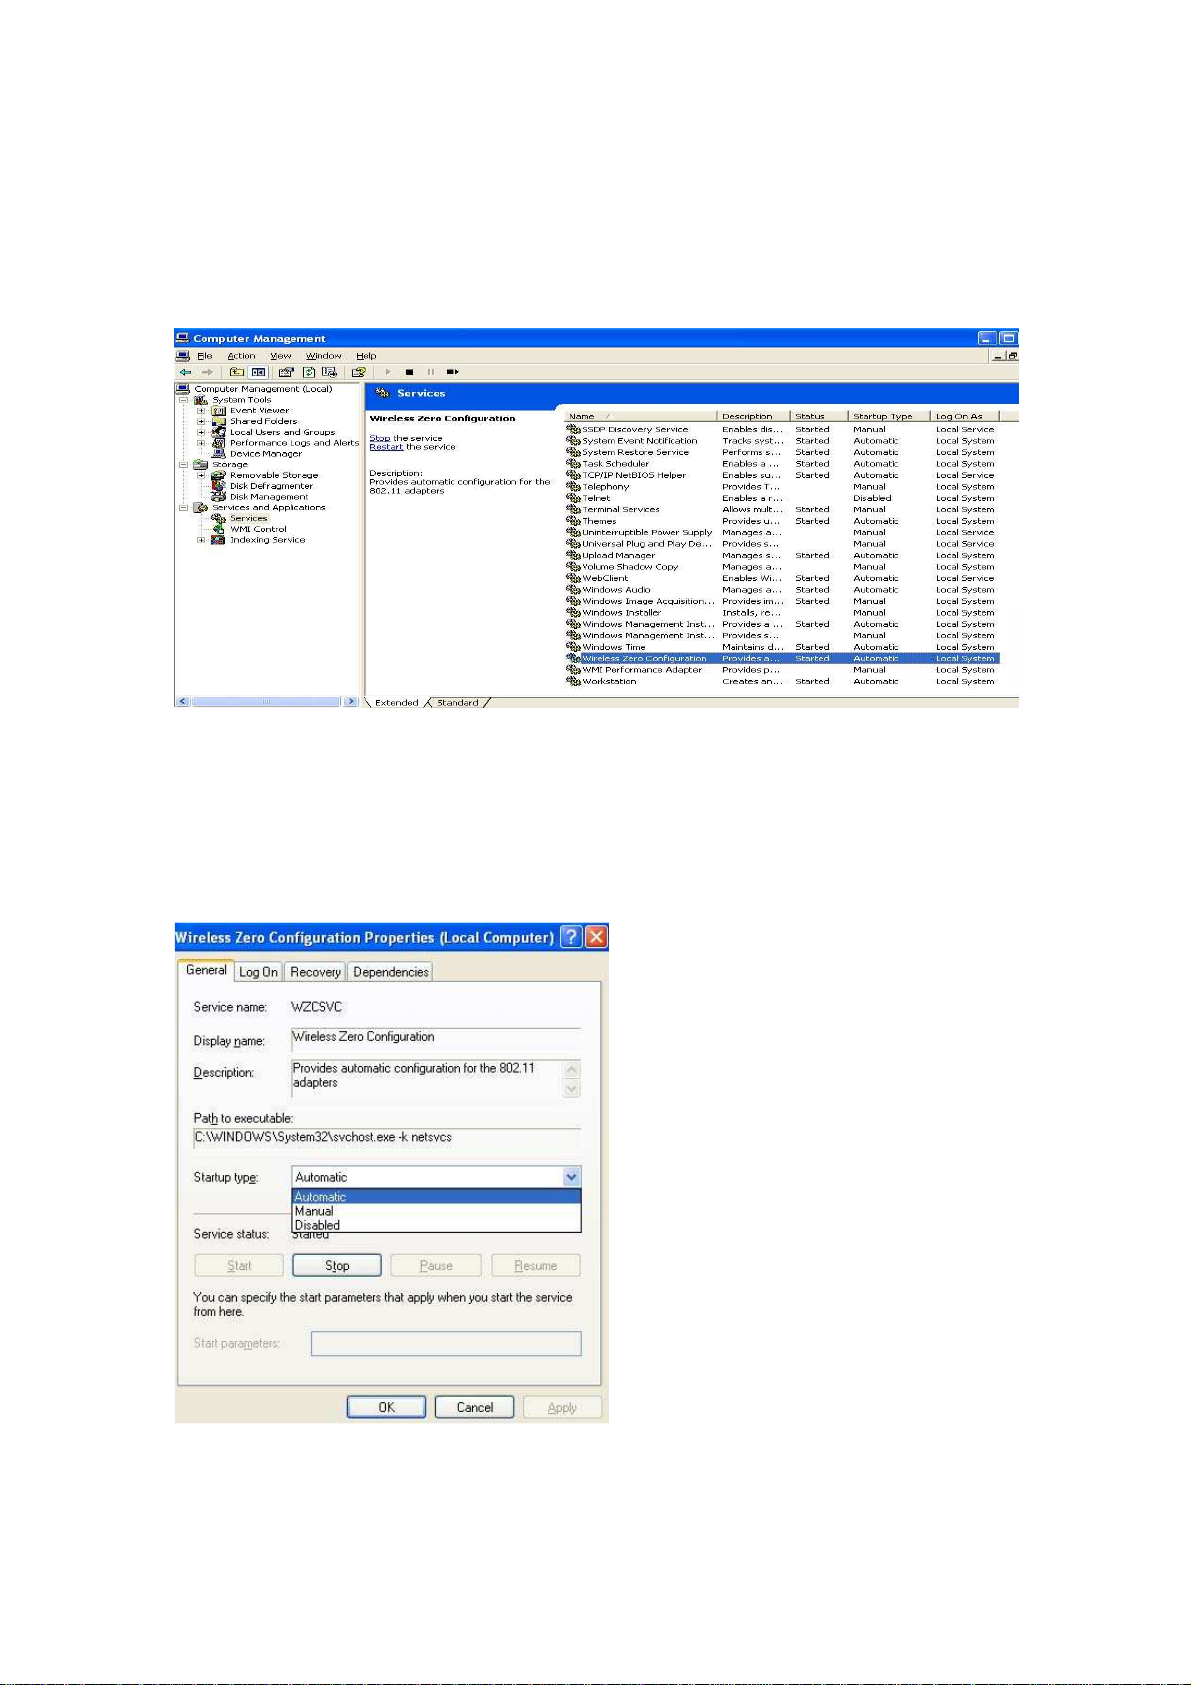The image size is (1191, 1685).
Task: Click the gear icon beside Themes service
Action: tap(574, 521)
